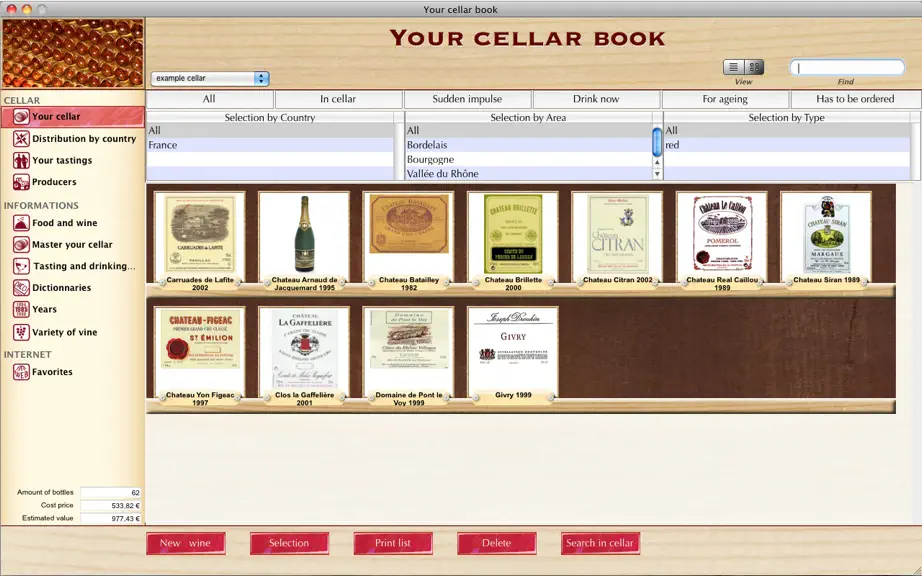Click the Dictionnaries icon
The width and height of the screenshot is (922, 576).
coord(21,288)
